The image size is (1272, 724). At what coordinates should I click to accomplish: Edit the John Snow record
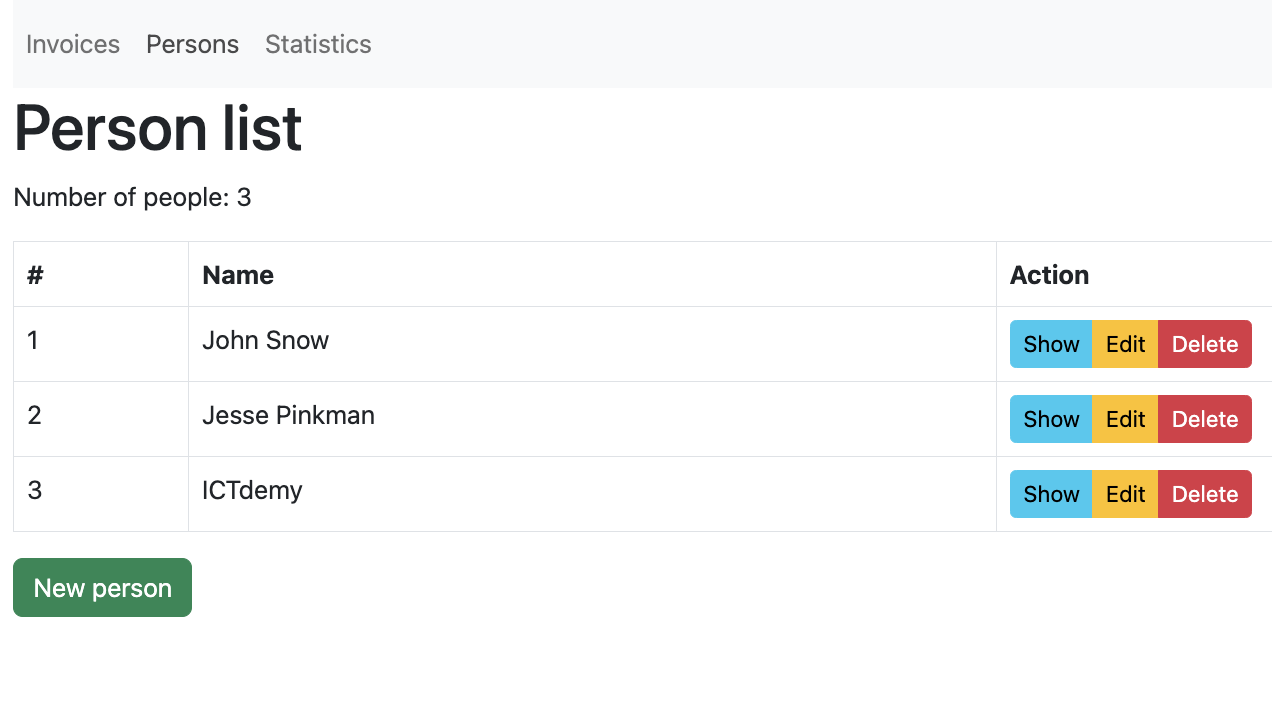[1125, 344]
